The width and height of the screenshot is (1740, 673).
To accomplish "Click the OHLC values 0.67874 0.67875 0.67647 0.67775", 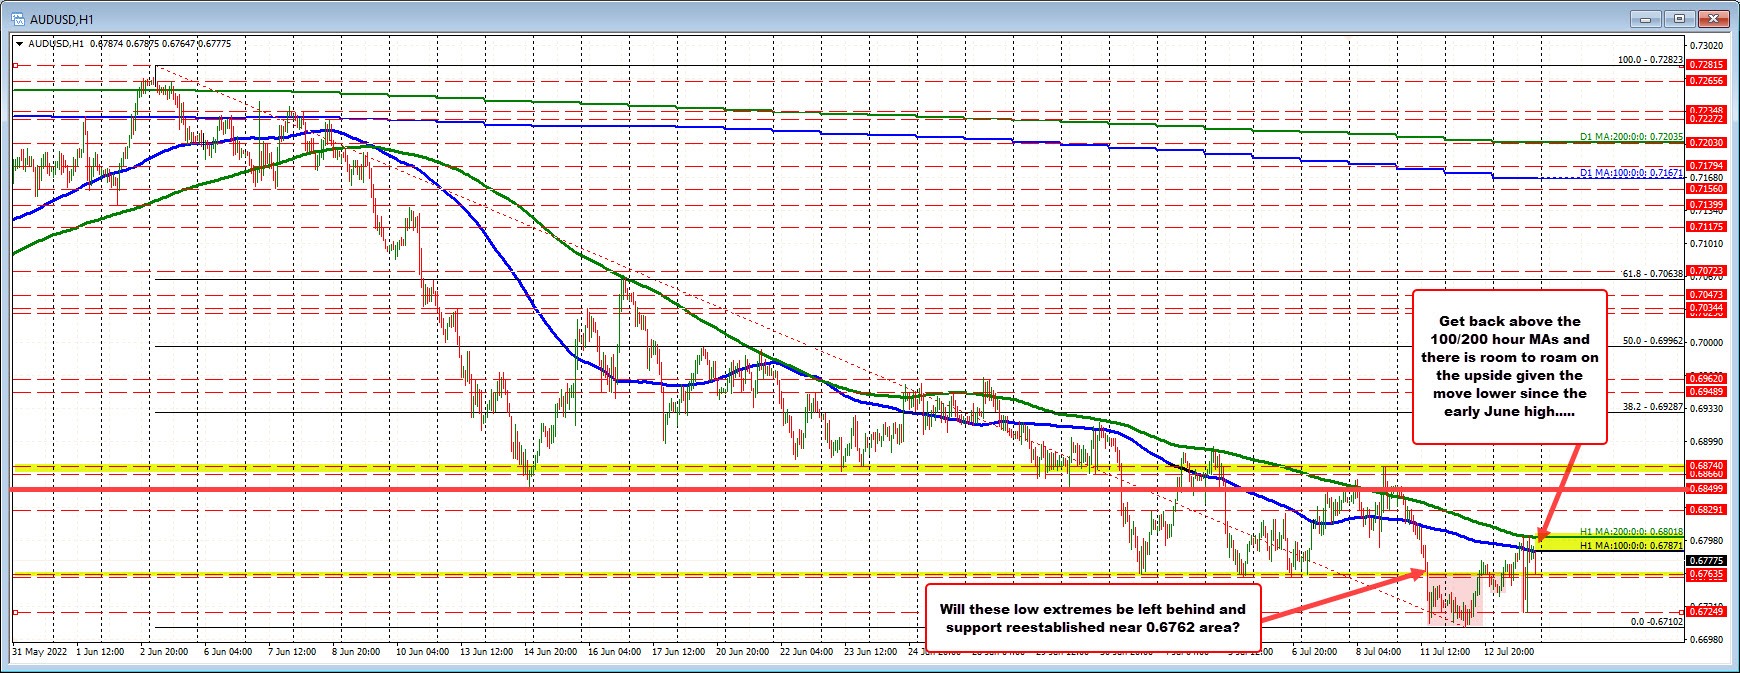I will click(160, 44).
